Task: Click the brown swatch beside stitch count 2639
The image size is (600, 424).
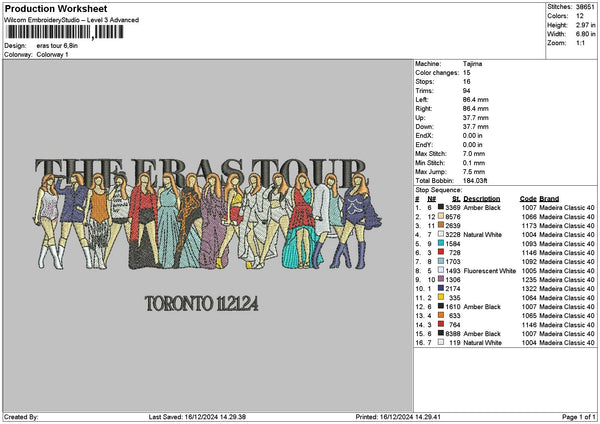Action: (441, 225)
